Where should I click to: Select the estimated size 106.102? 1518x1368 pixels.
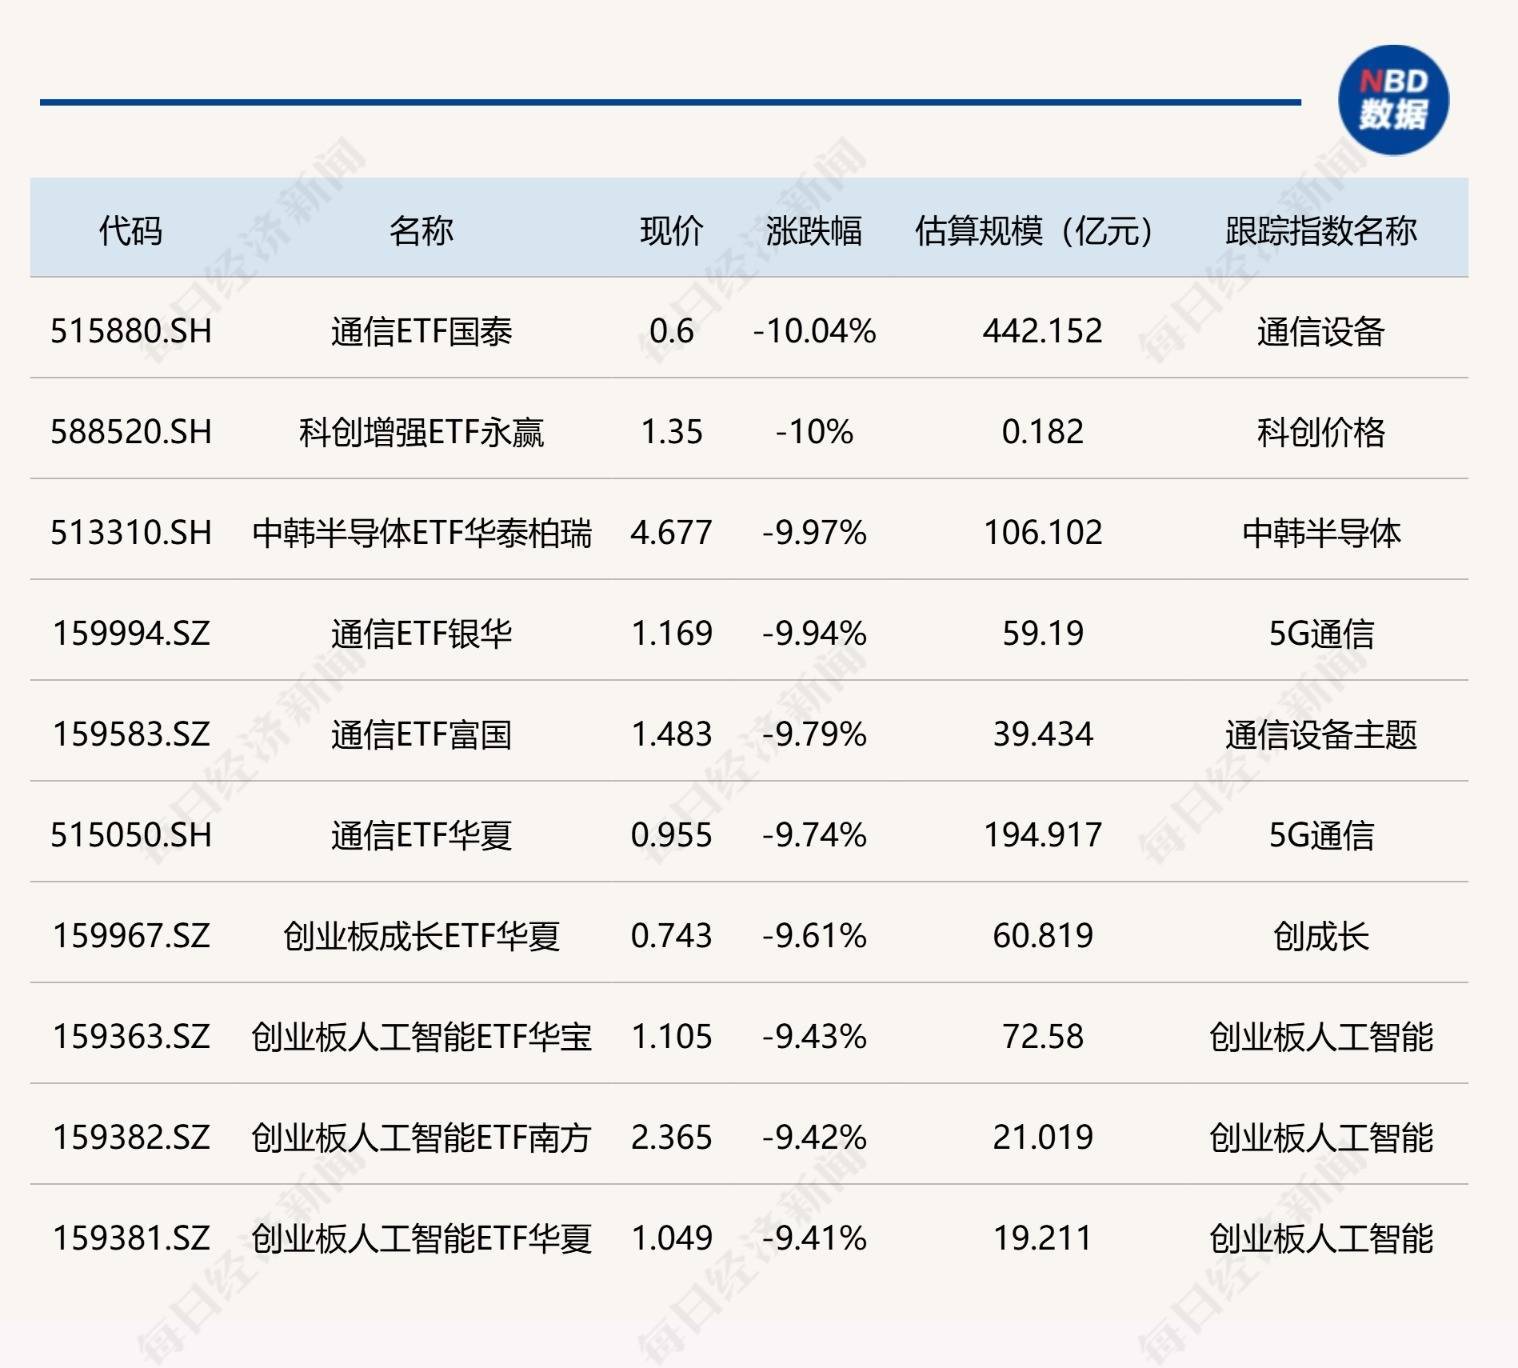click(1042, 533)
